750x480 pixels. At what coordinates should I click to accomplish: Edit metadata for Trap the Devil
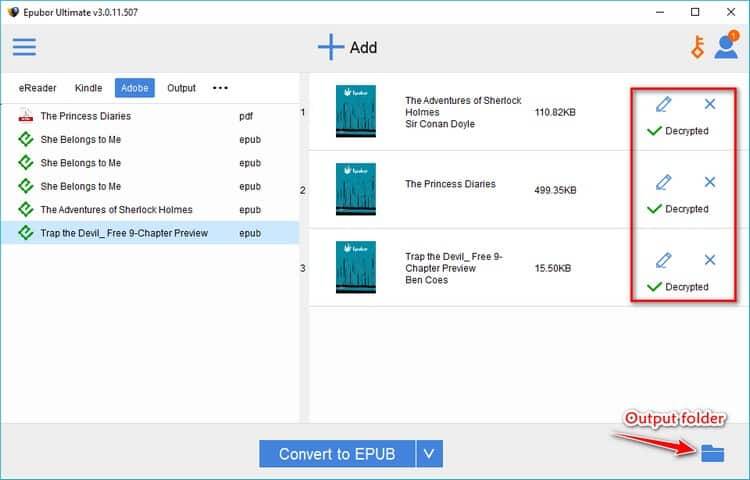[x=663, y=260]
